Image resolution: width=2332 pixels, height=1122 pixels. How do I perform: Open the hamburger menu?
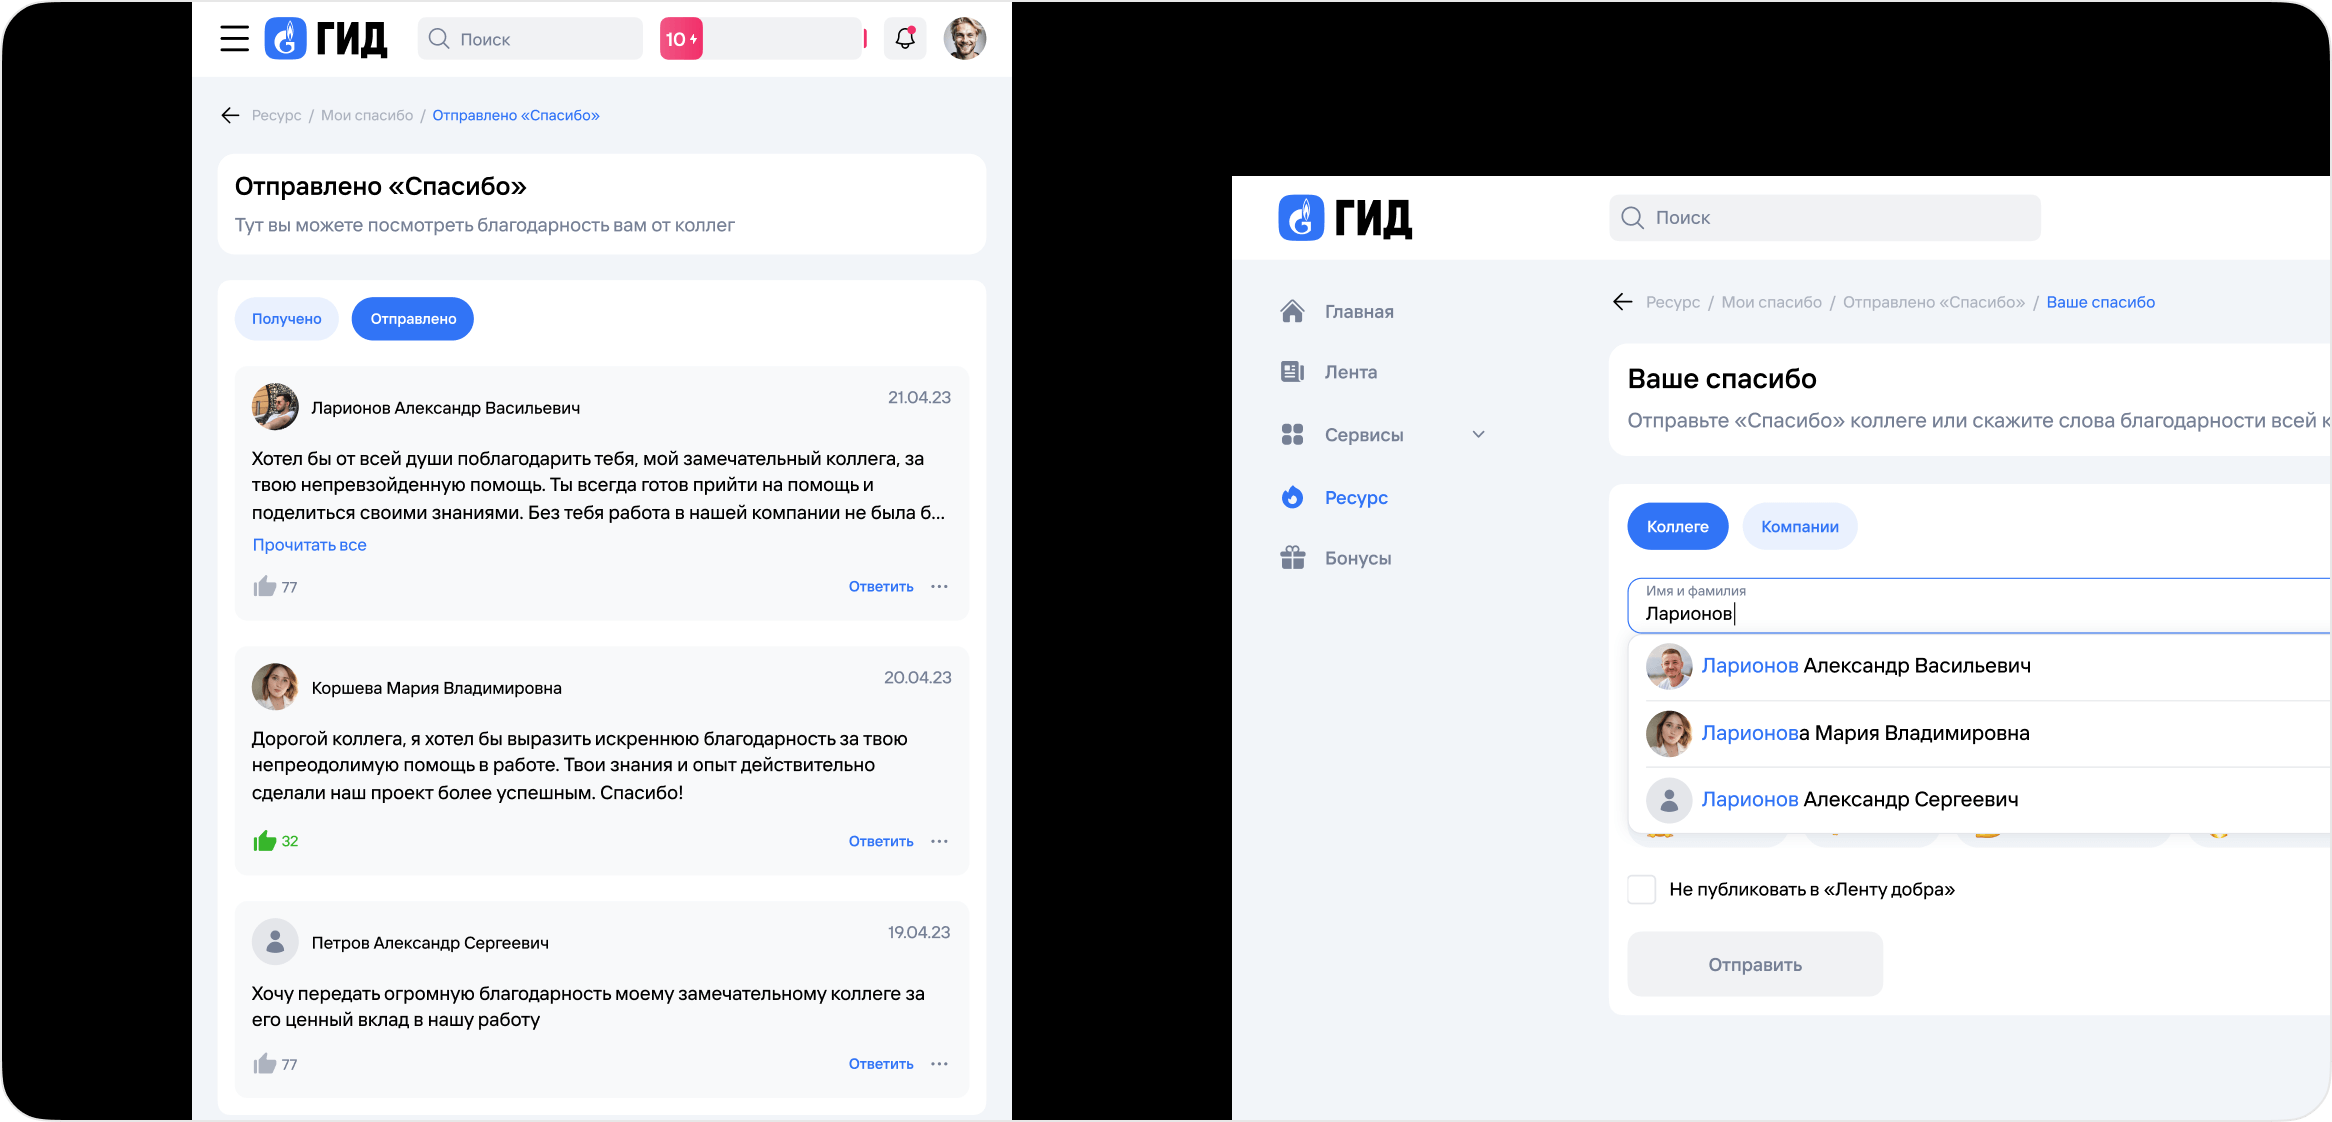point(234,39)
